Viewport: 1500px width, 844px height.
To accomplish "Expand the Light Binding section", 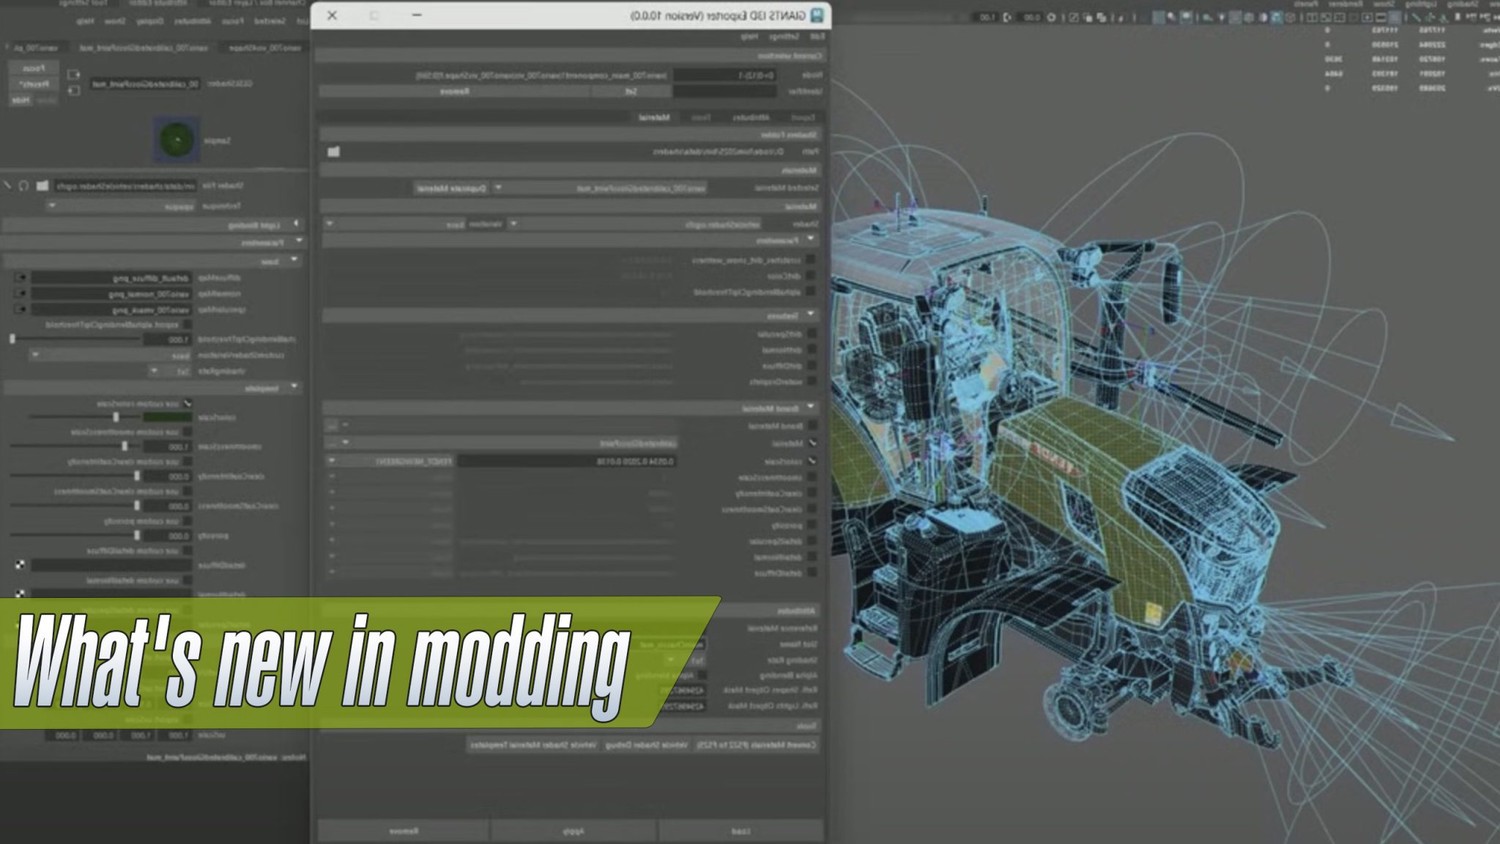I will click(296, 225).
